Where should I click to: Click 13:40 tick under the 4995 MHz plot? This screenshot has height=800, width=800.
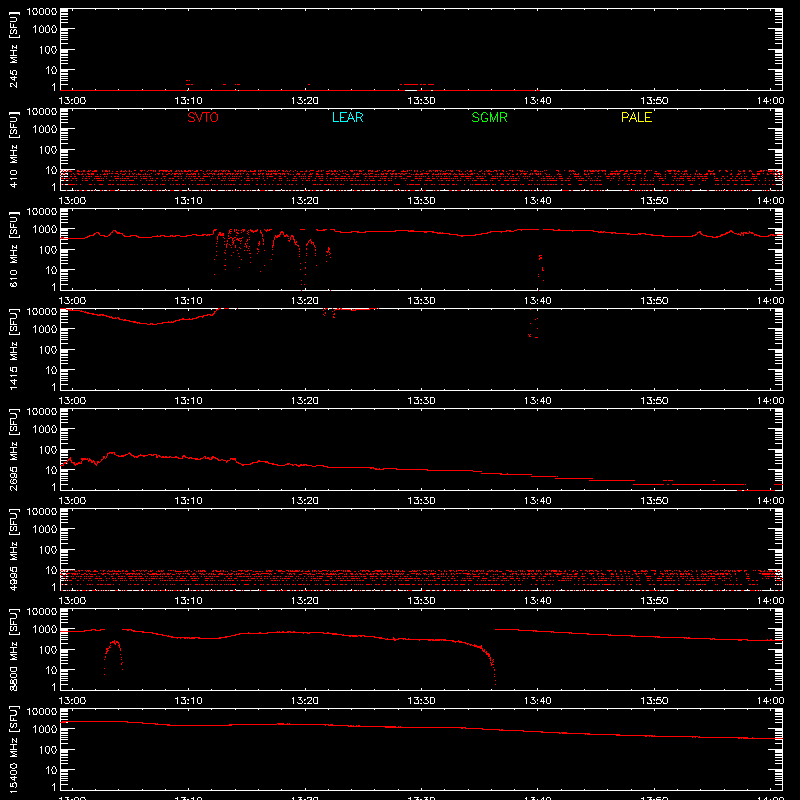(538, 601)
